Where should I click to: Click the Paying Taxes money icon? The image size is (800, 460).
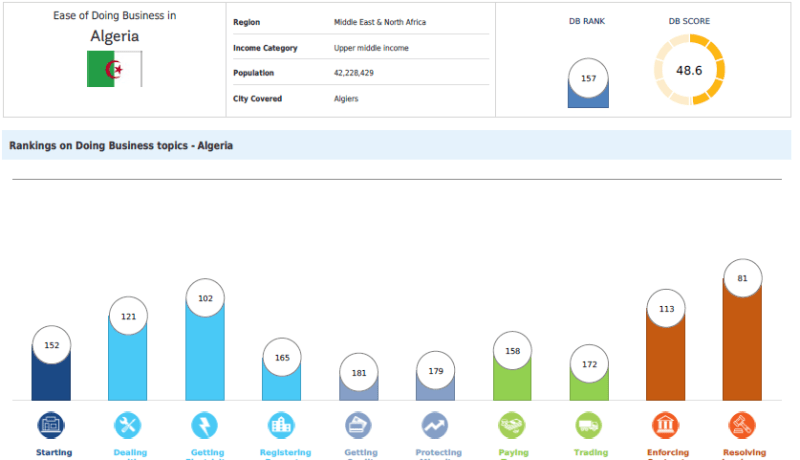(x=513, y=424)
